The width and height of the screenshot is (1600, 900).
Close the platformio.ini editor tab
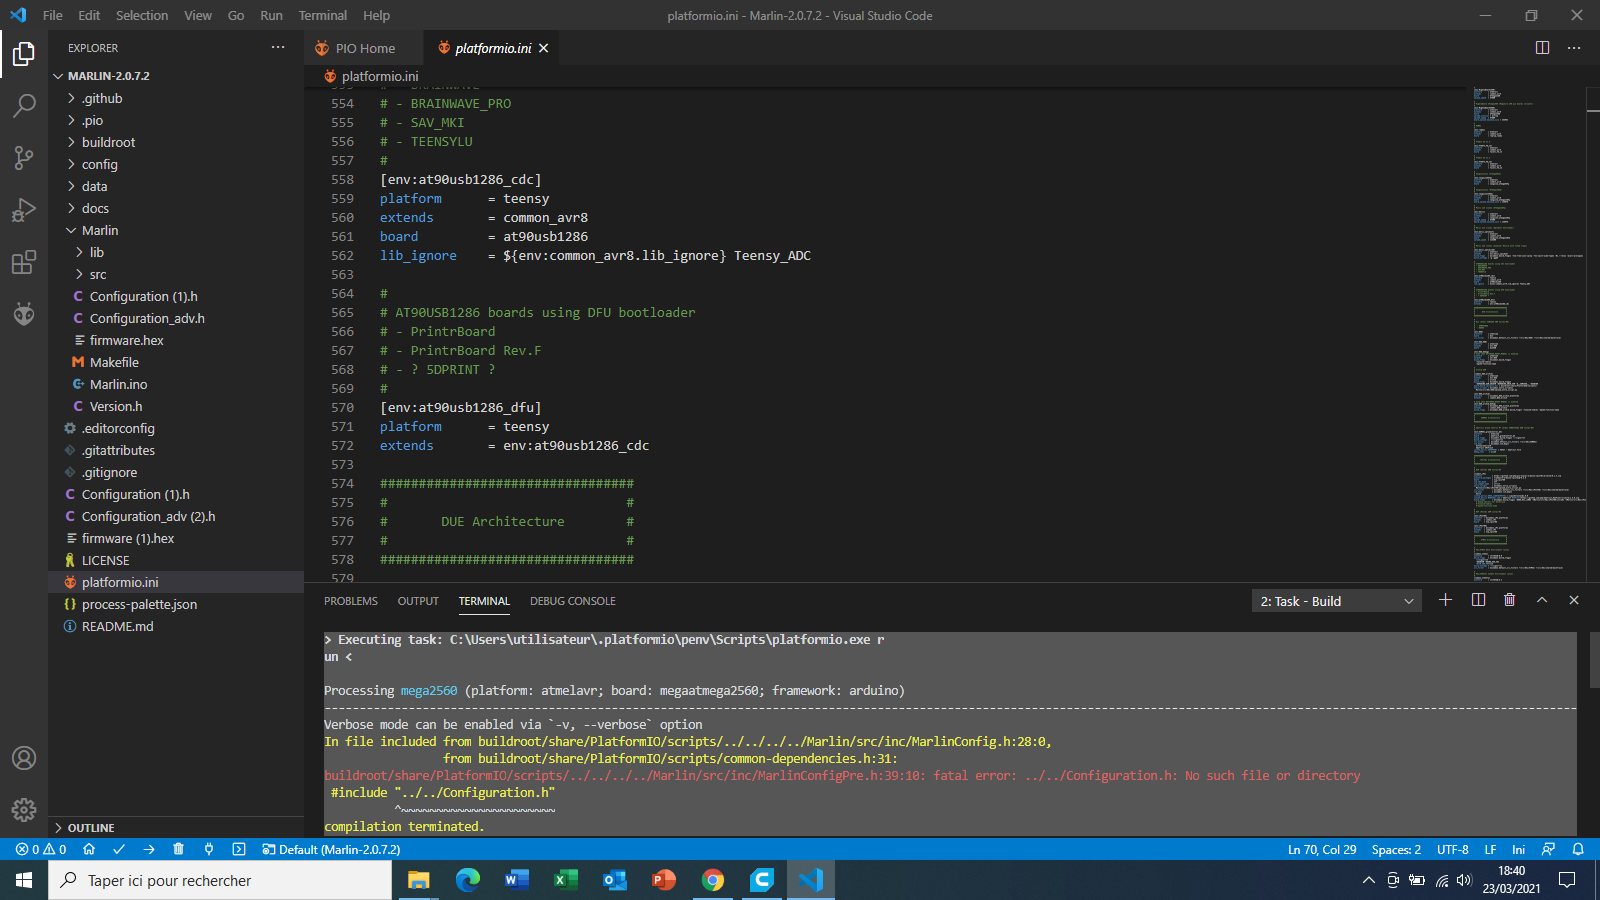[x=543, y=48]
